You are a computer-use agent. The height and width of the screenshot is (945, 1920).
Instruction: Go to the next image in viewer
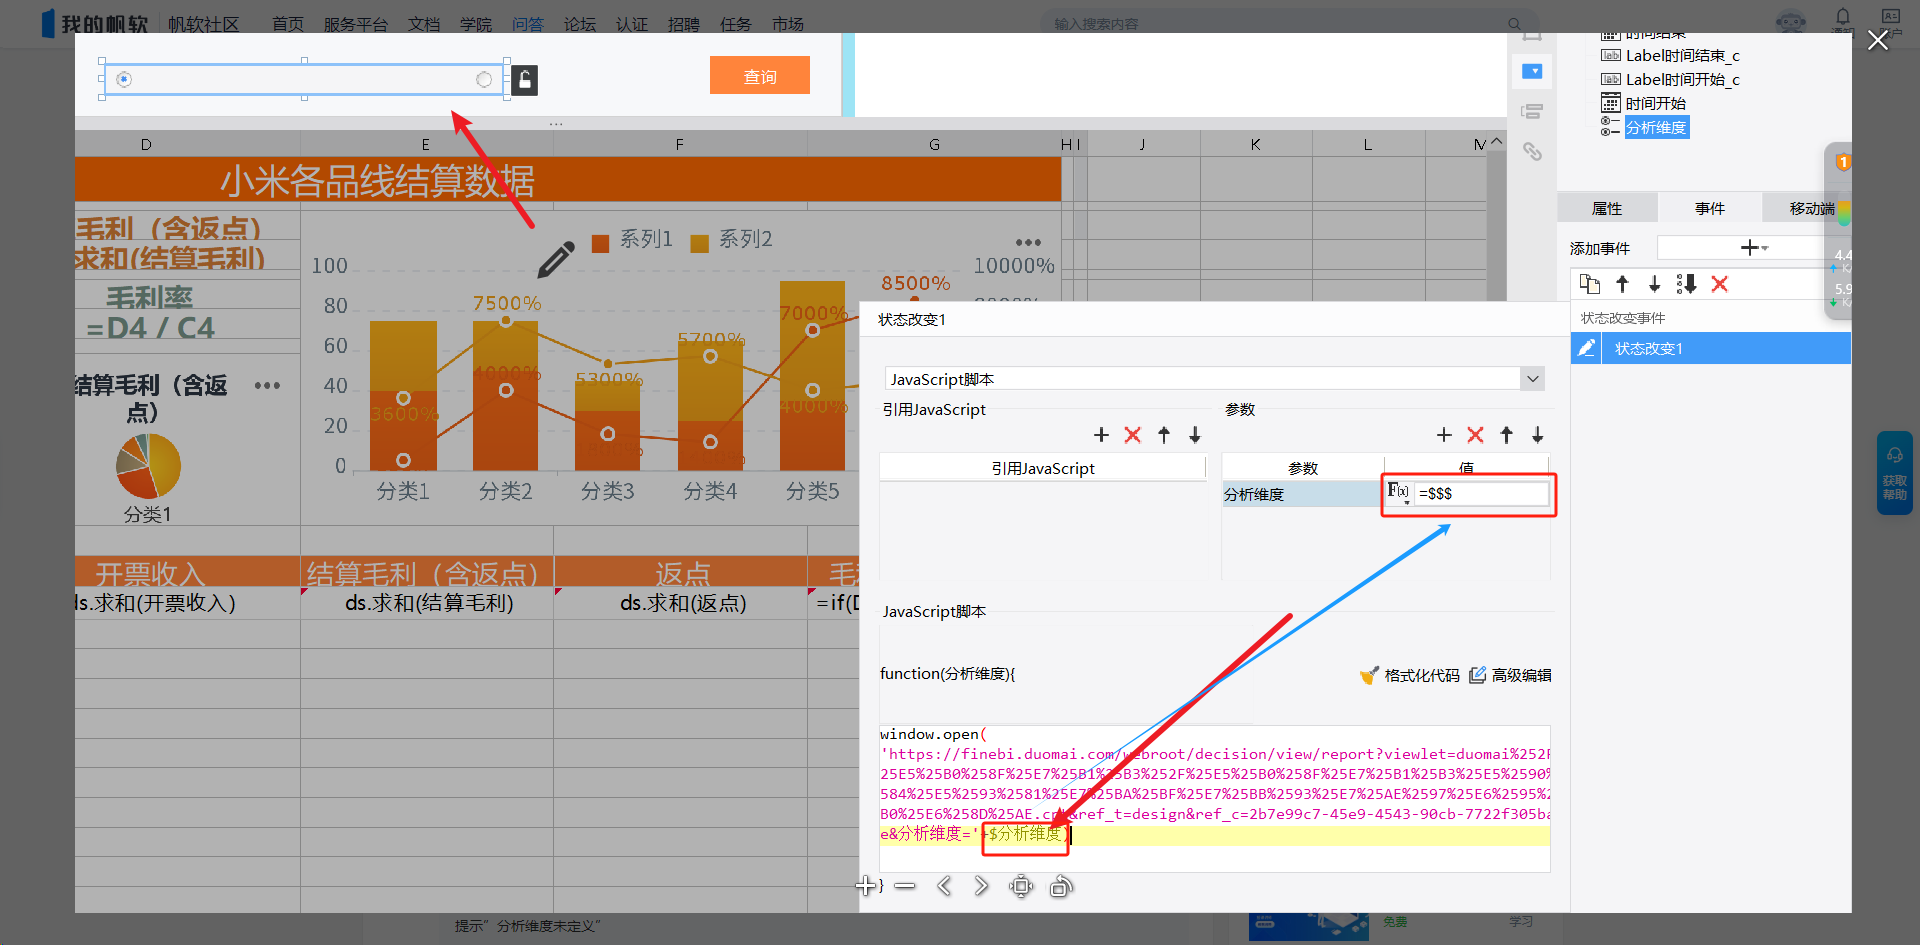click(981, 886)
